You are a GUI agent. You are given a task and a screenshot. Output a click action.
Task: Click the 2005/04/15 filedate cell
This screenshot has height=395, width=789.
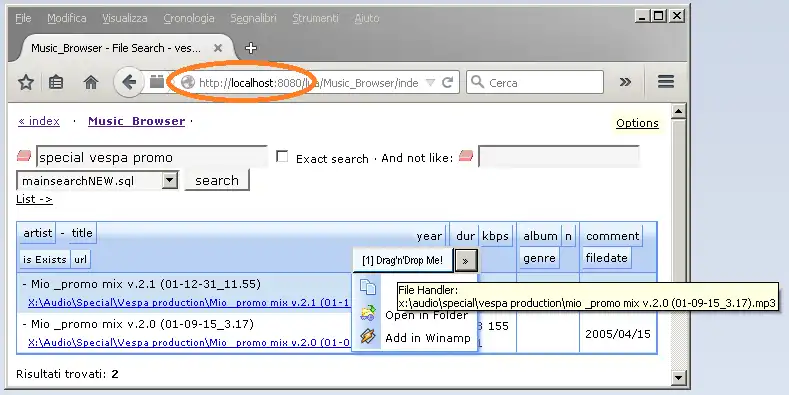617,334
